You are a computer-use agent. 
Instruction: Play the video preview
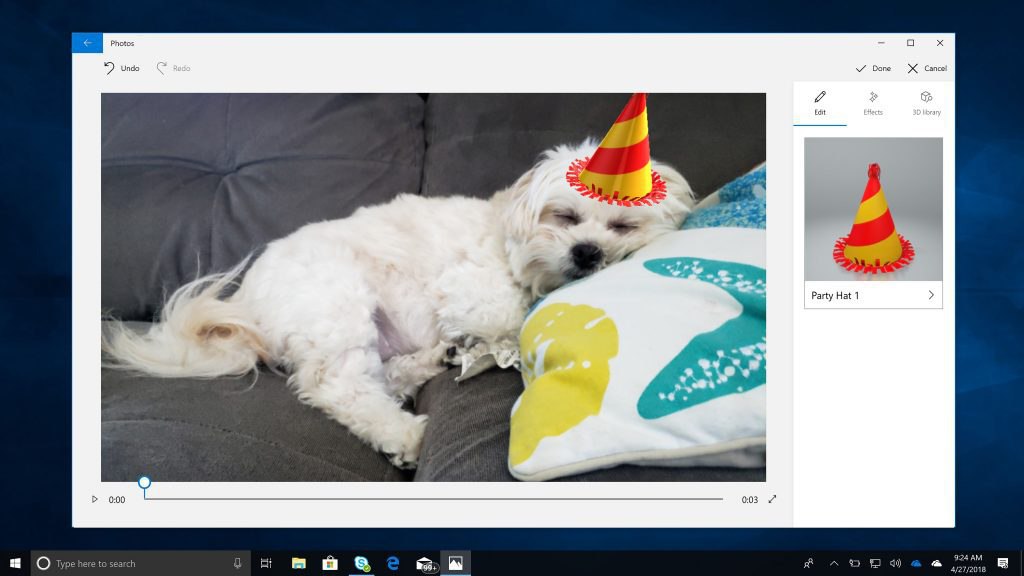click(95, 499)
